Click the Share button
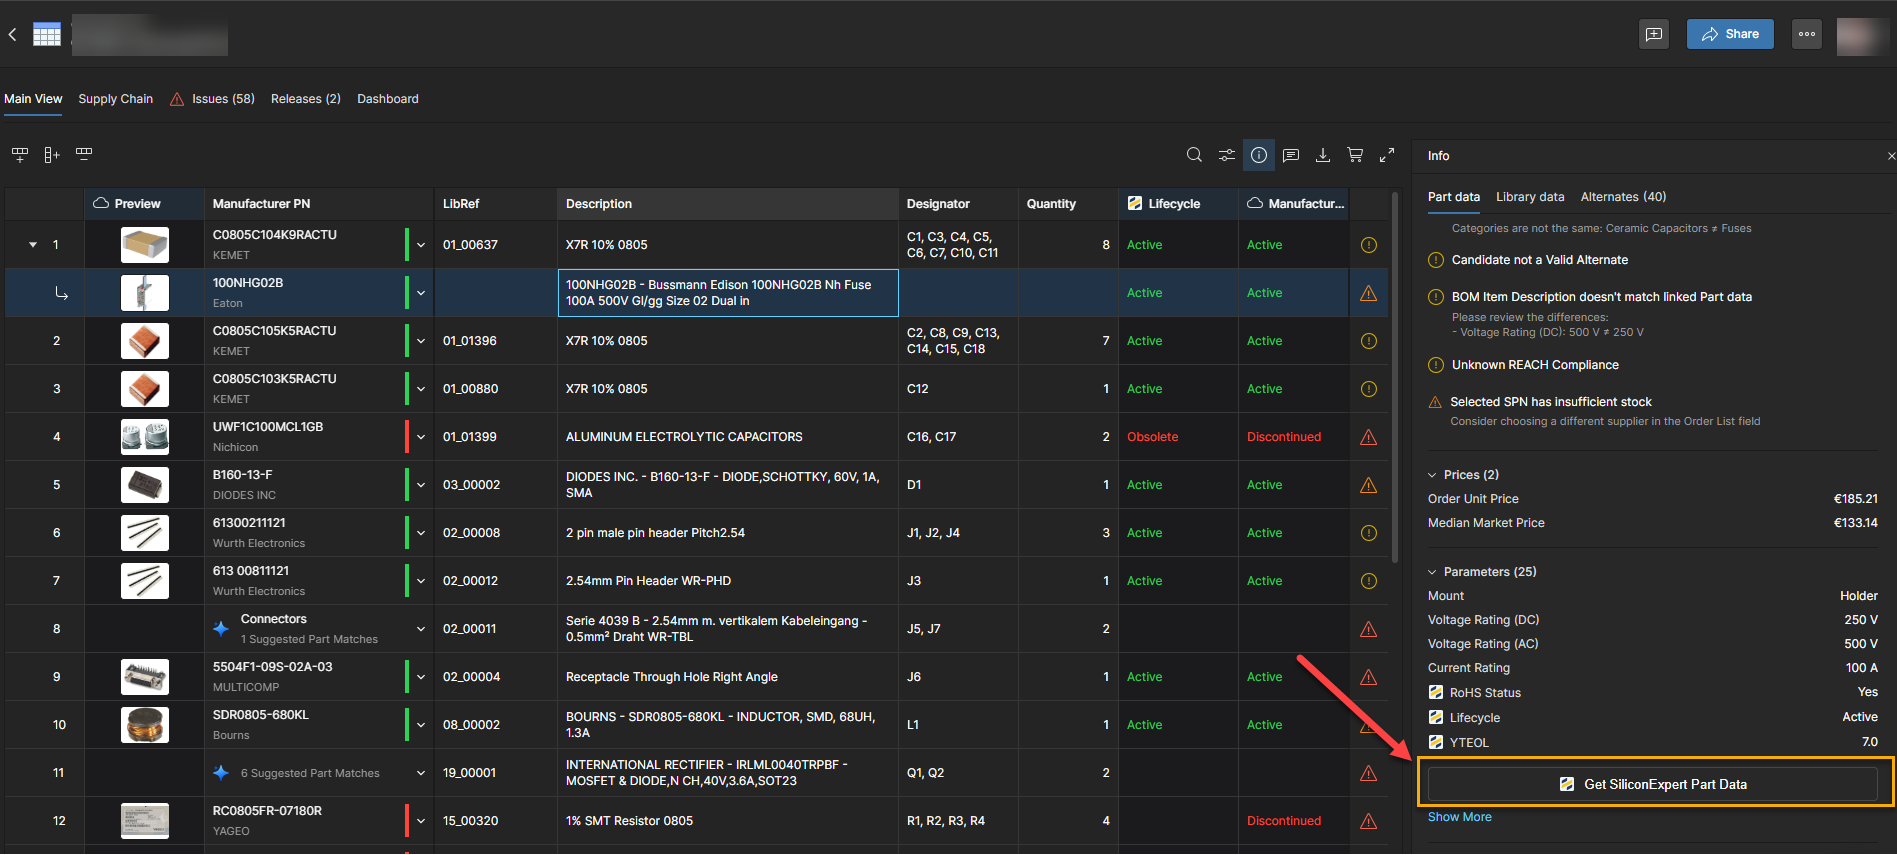 [1730, 34]
